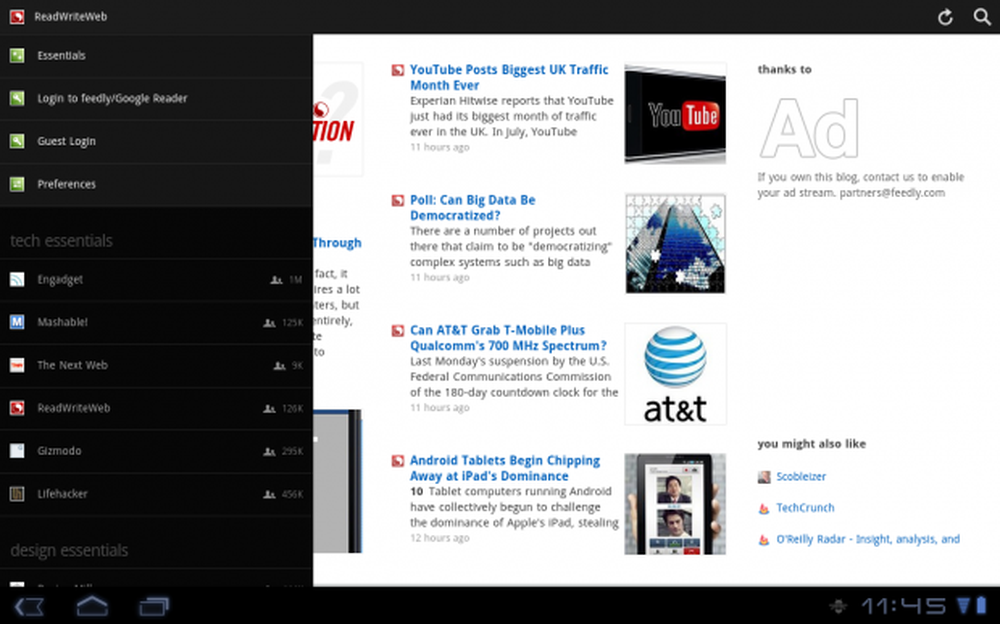1000x624 pixels.
Task: Tap the skyscraper puzzle thumbnail
Action: point(675,244)
